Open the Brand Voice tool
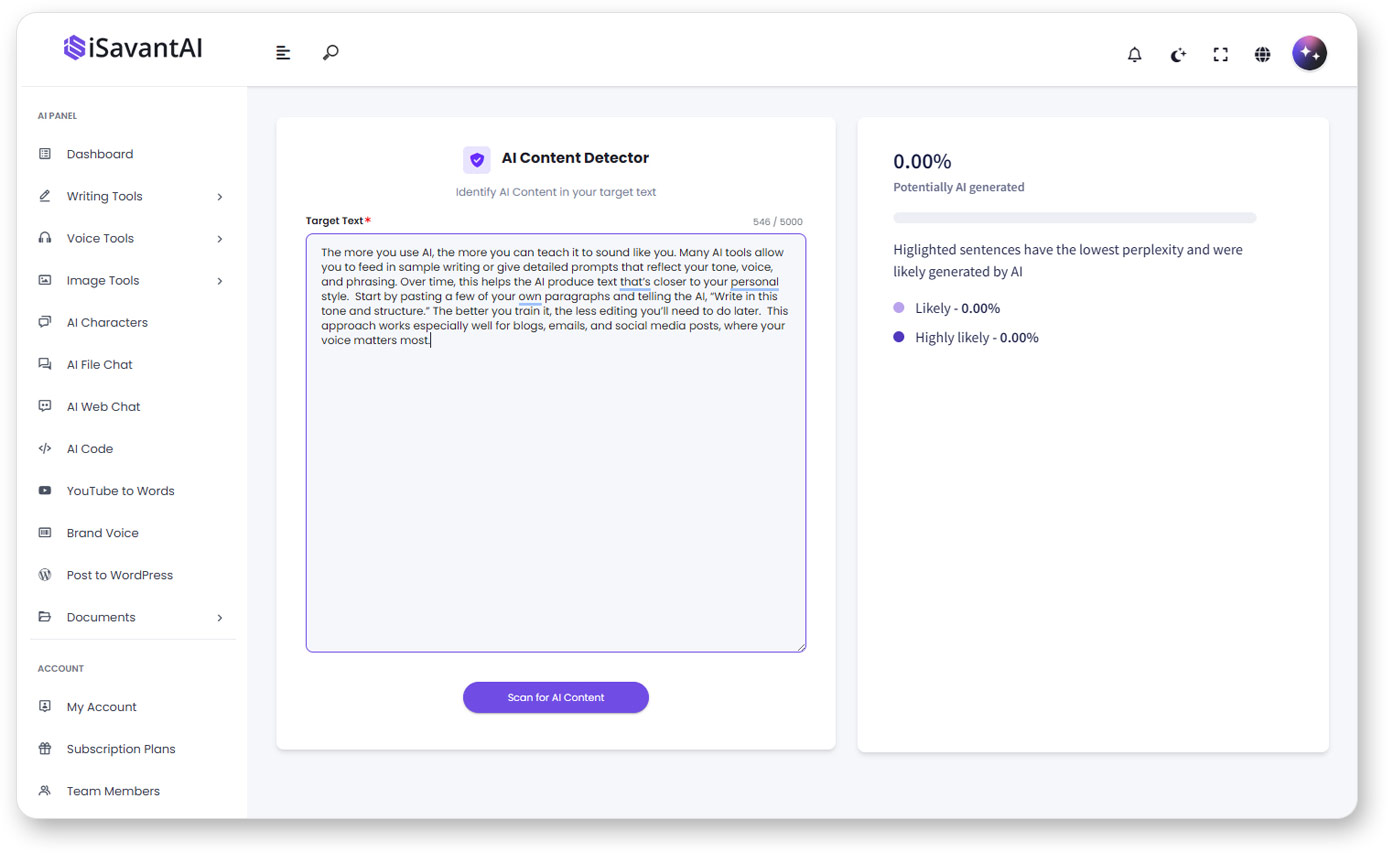 point(102,532)
